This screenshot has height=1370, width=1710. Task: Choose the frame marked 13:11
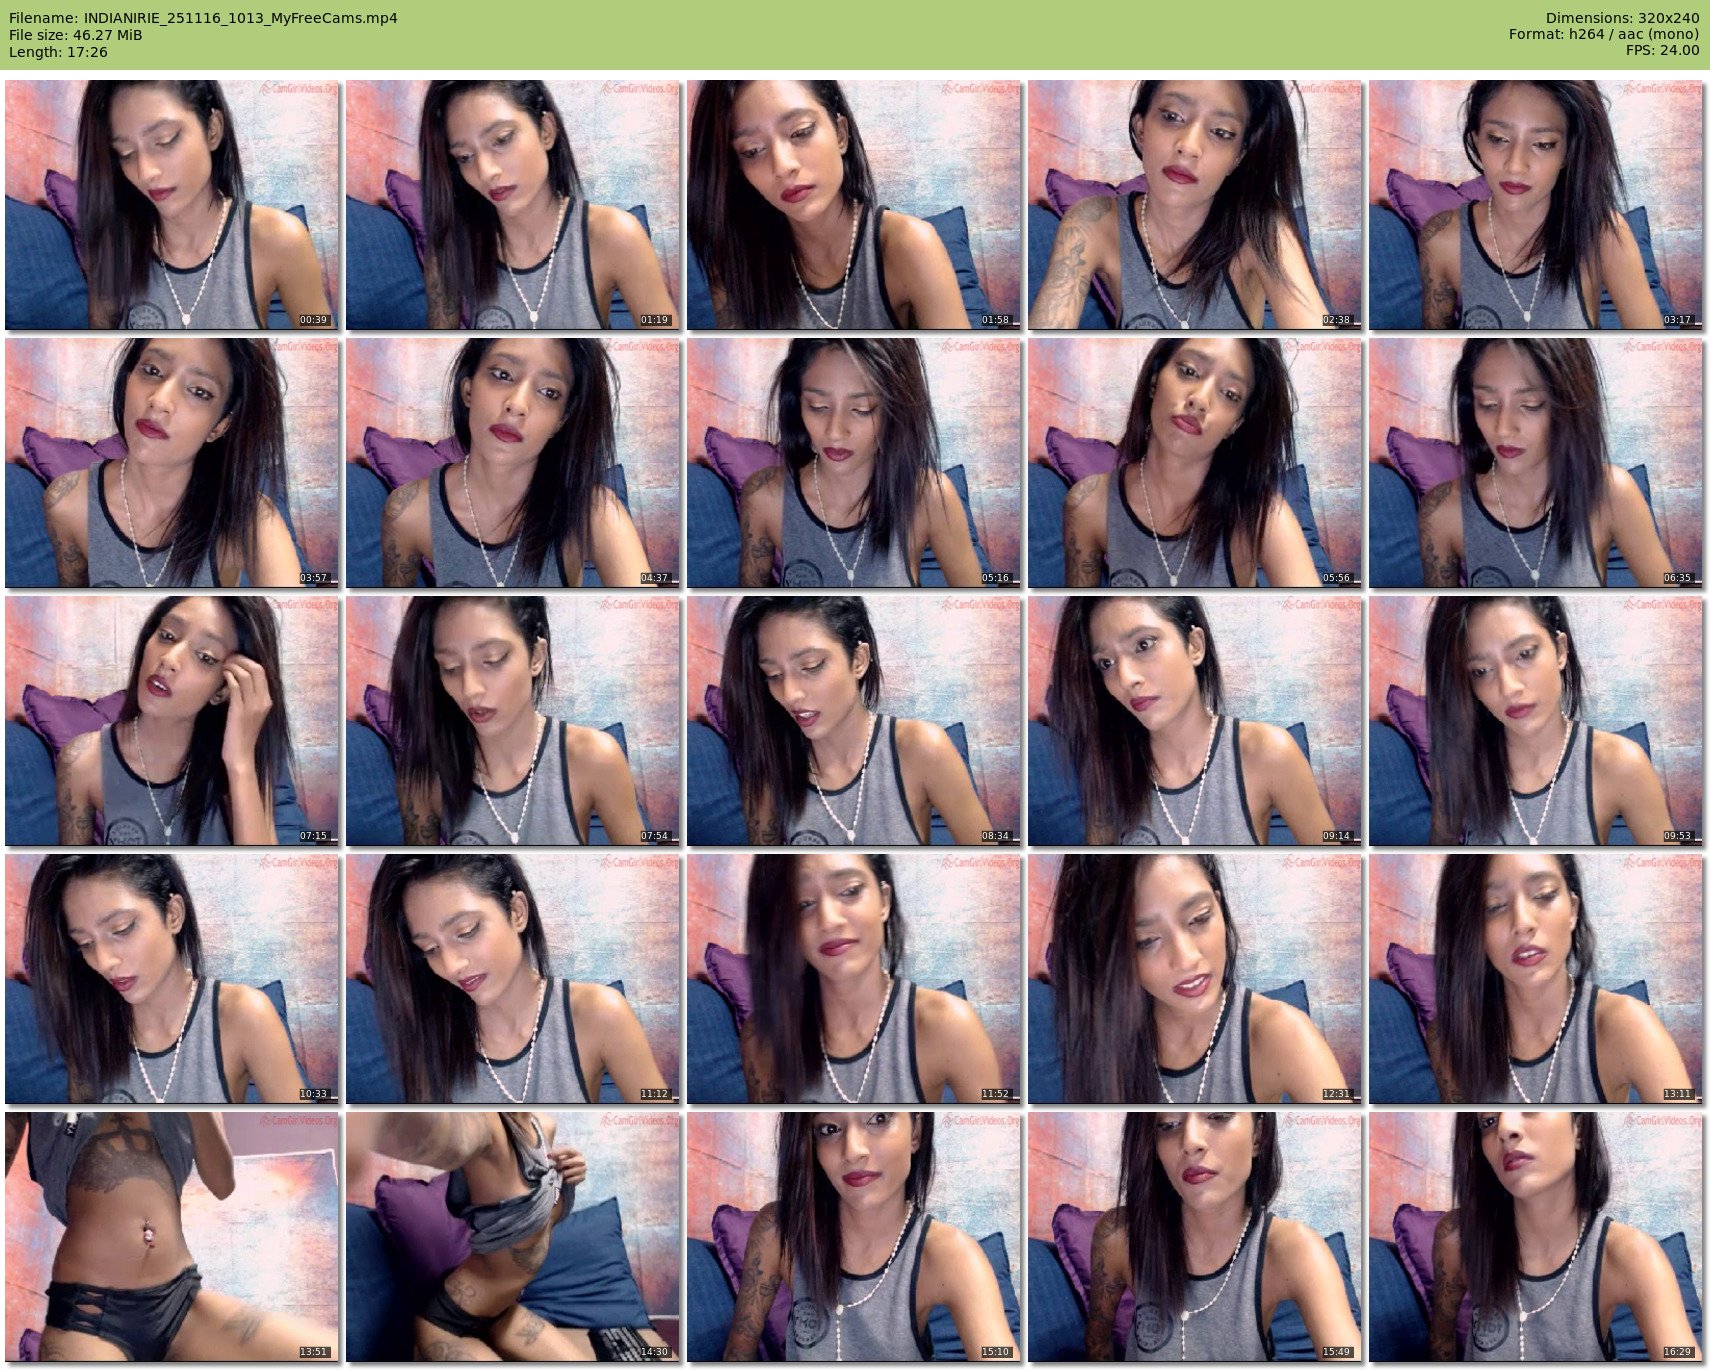(1536, 979)
